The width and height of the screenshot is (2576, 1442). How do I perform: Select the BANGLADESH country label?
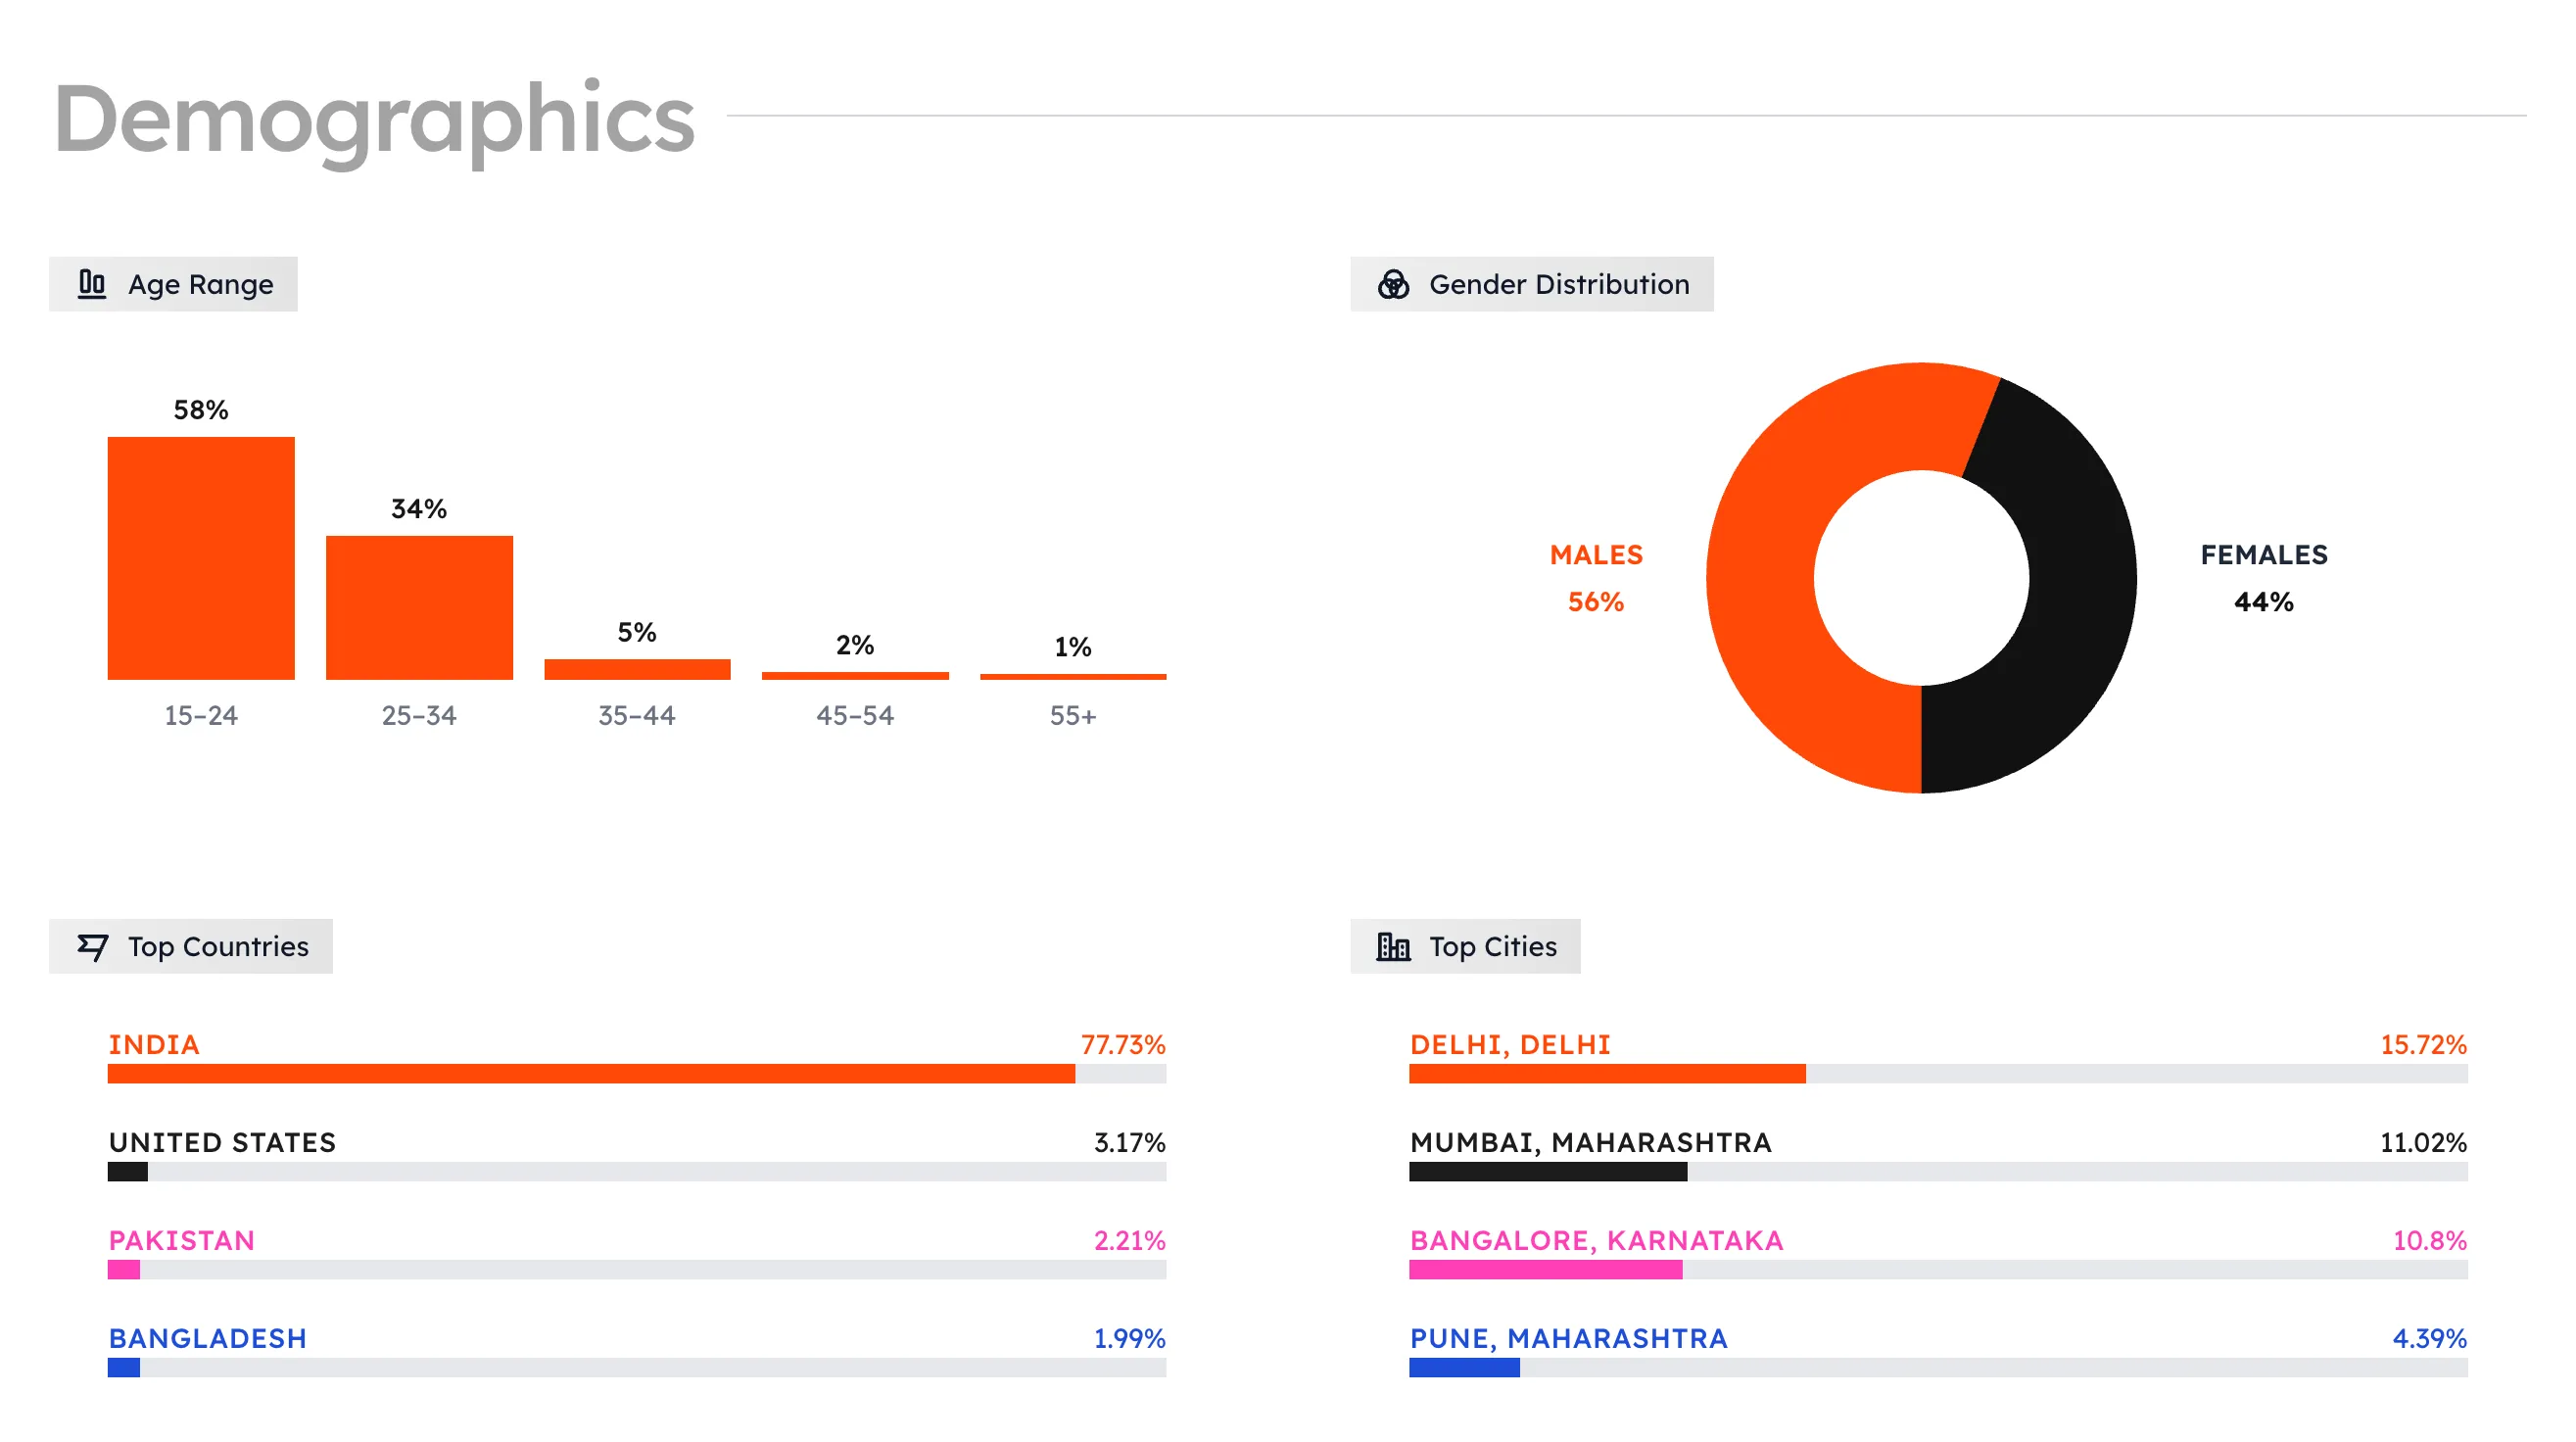[x=207, y=1338]
